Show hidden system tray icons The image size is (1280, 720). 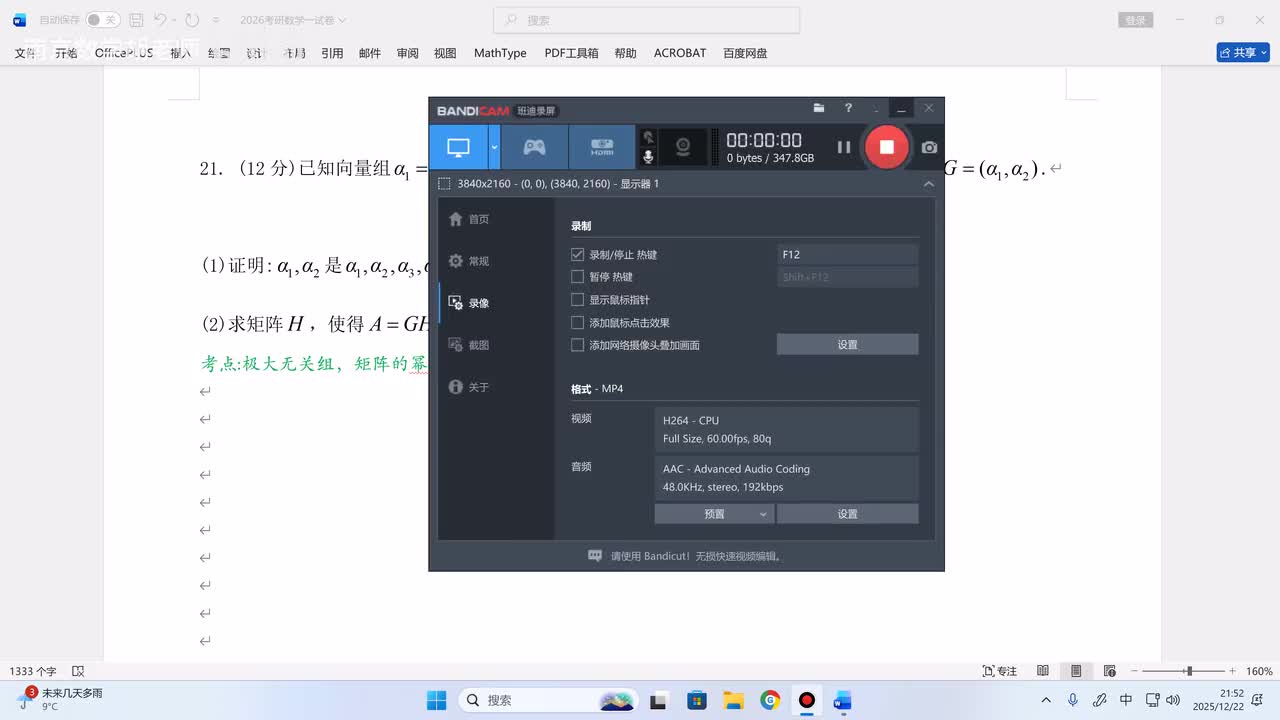click(x=1046, y=700)
